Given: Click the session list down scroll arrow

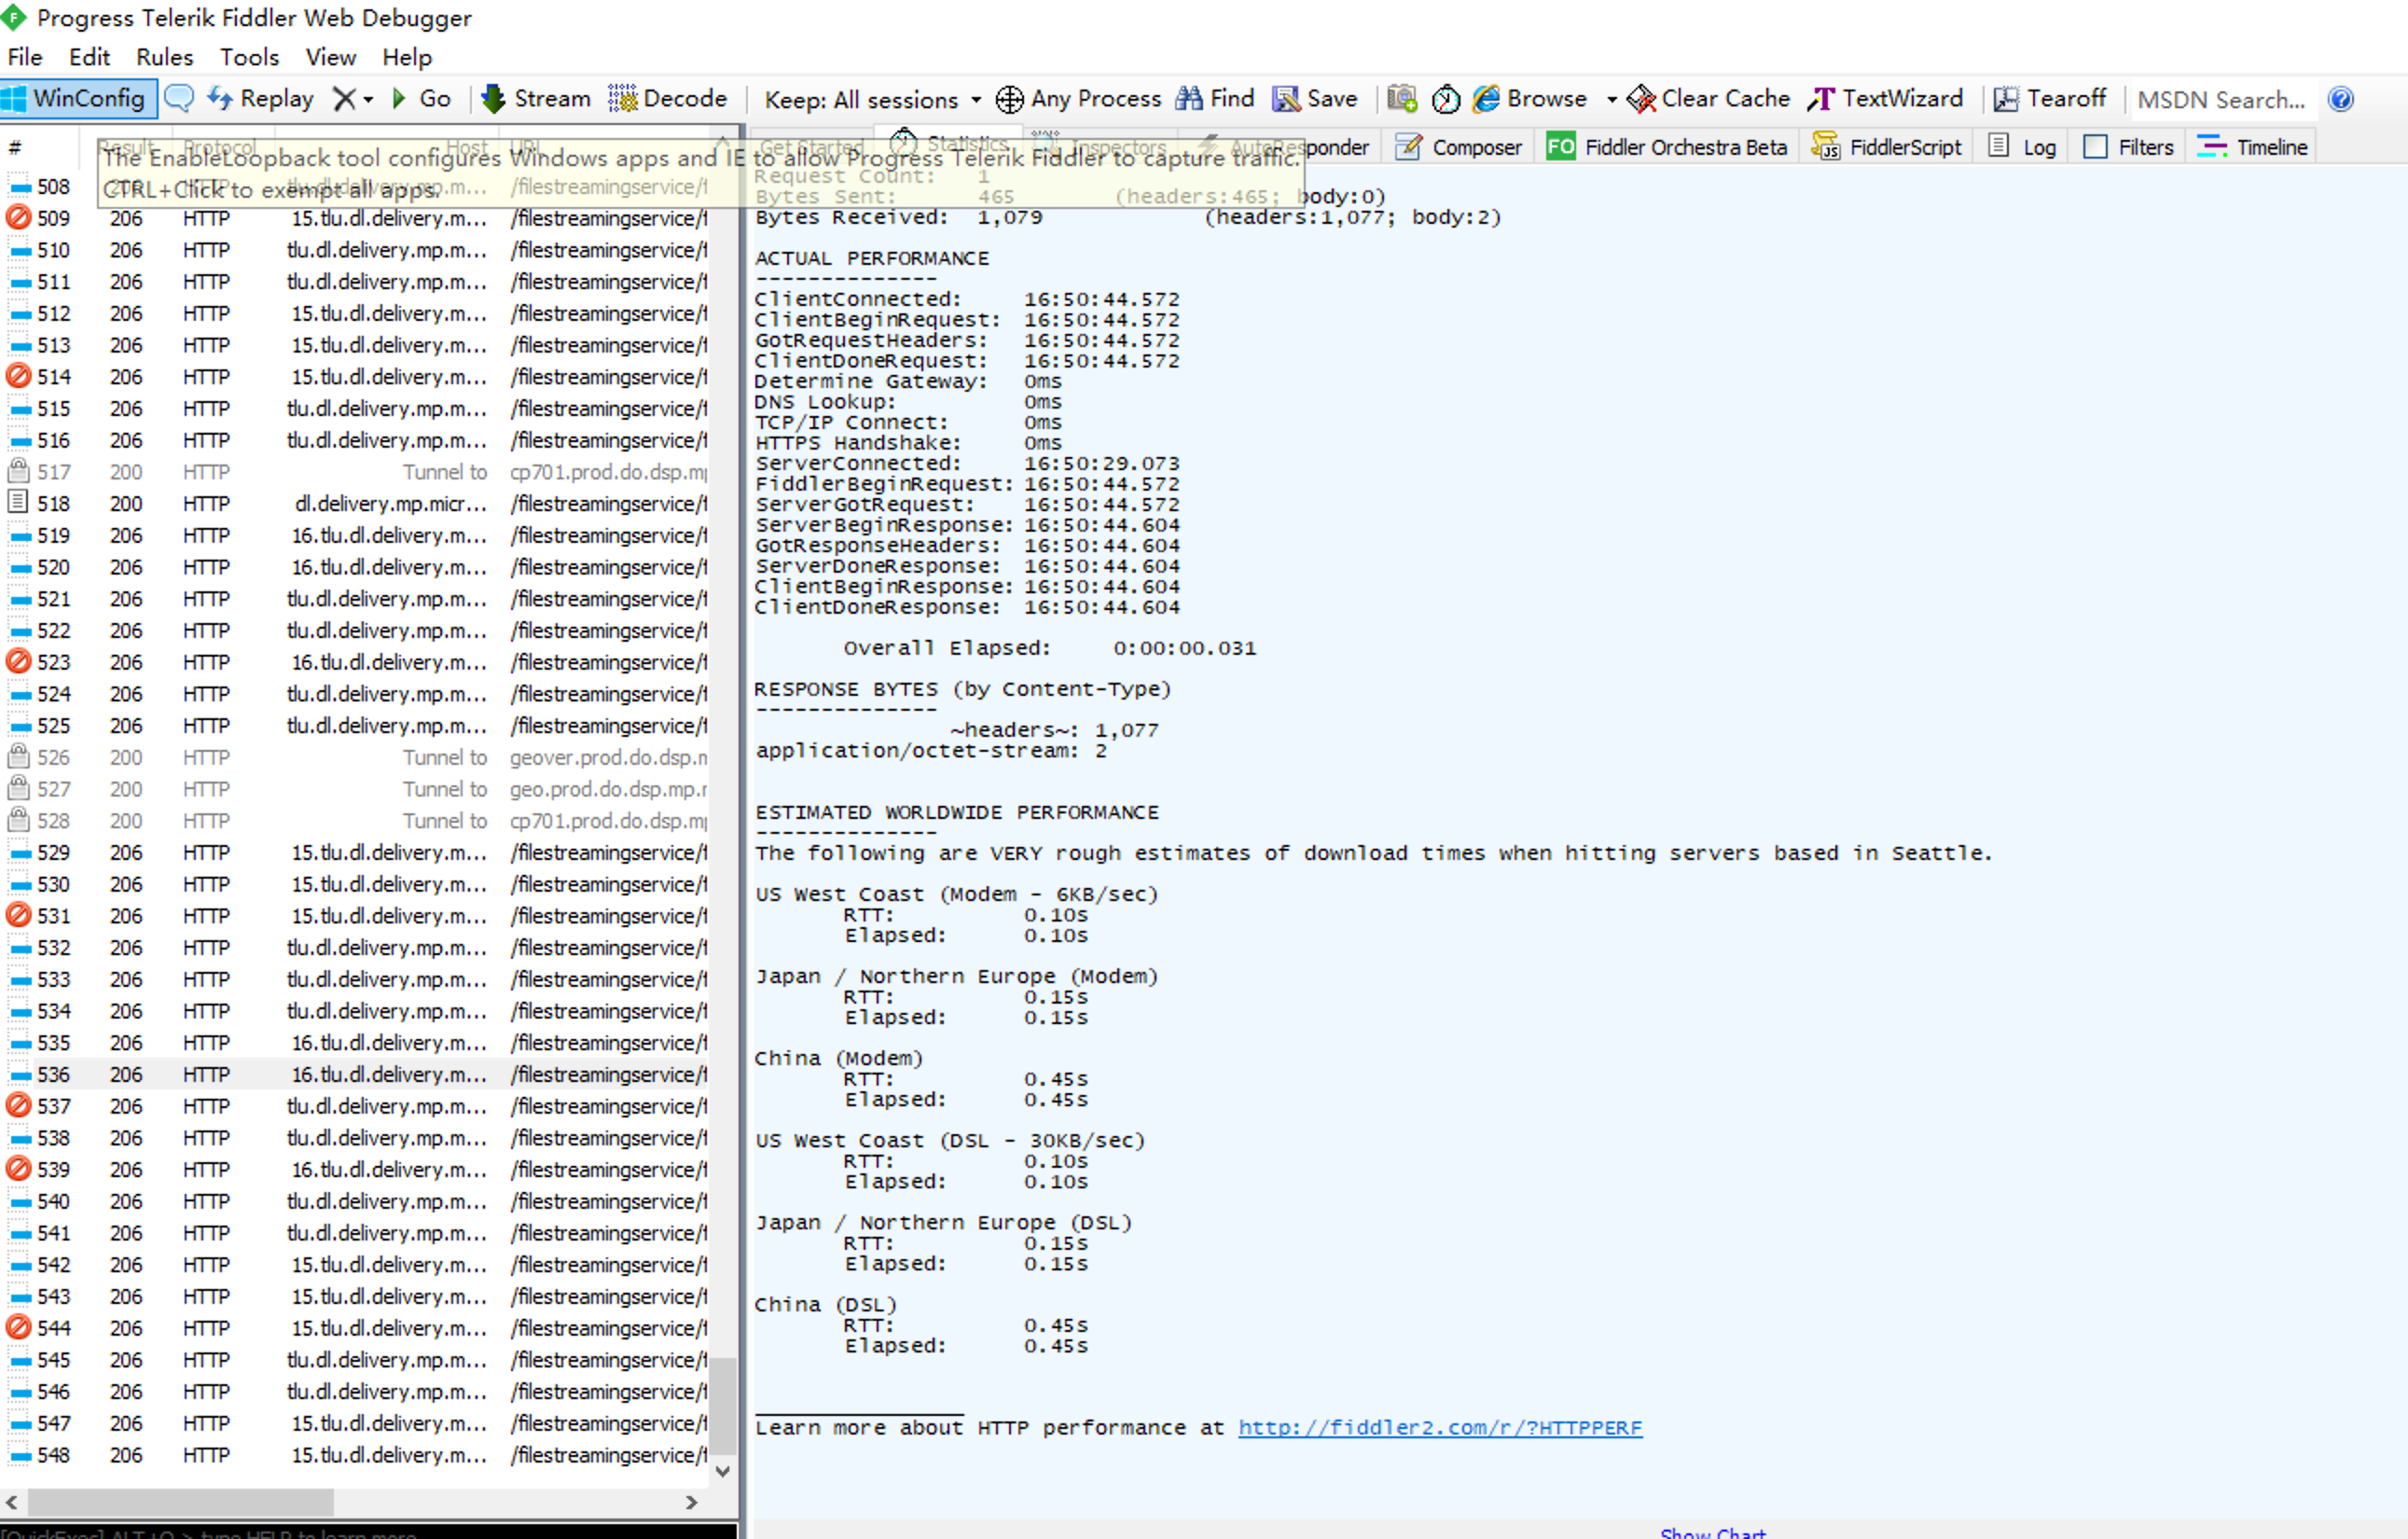Looking at the screenshot, I should 723,1471.
